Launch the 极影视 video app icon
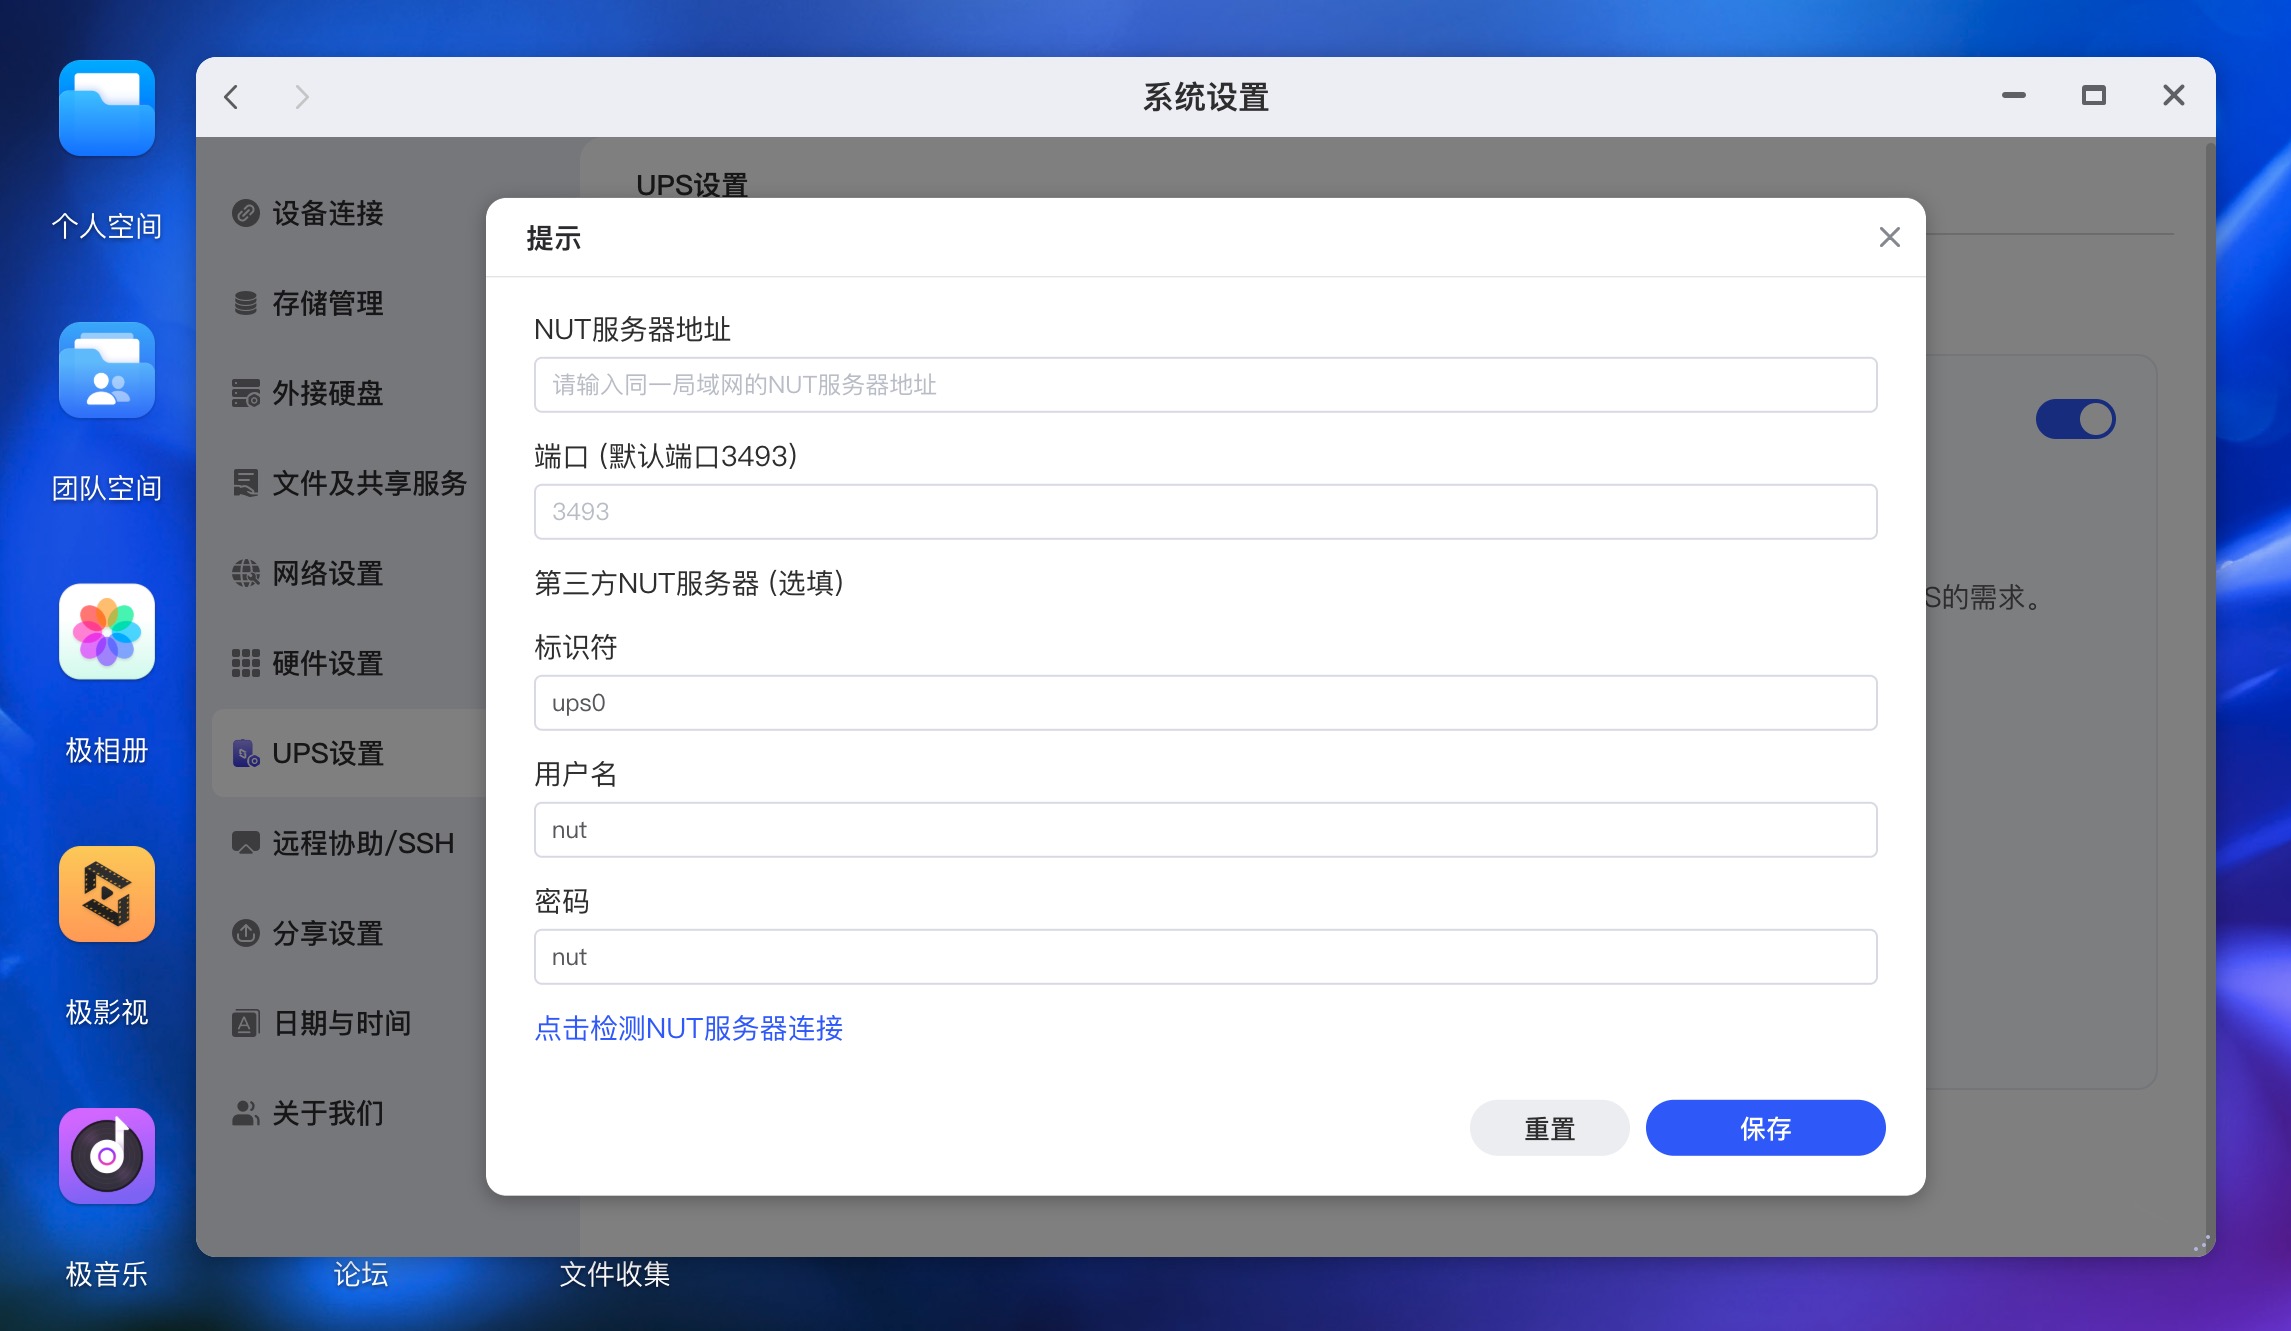This screenshot has height=1331, width=2291. (106, 894)
